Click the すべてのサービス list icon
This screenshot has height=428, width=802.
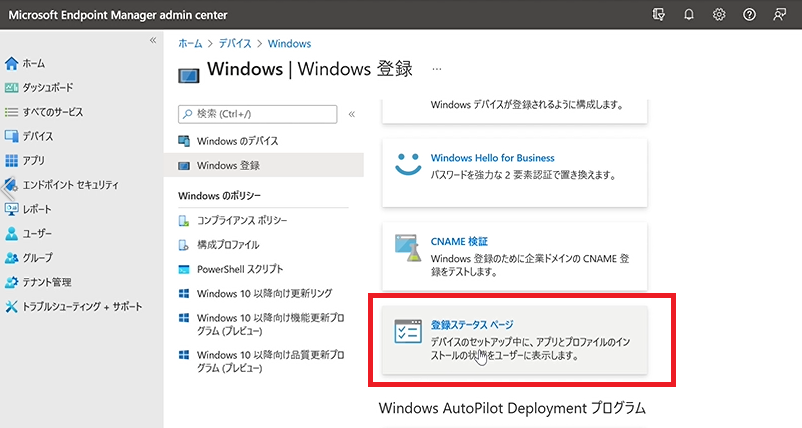coord(11,112)
